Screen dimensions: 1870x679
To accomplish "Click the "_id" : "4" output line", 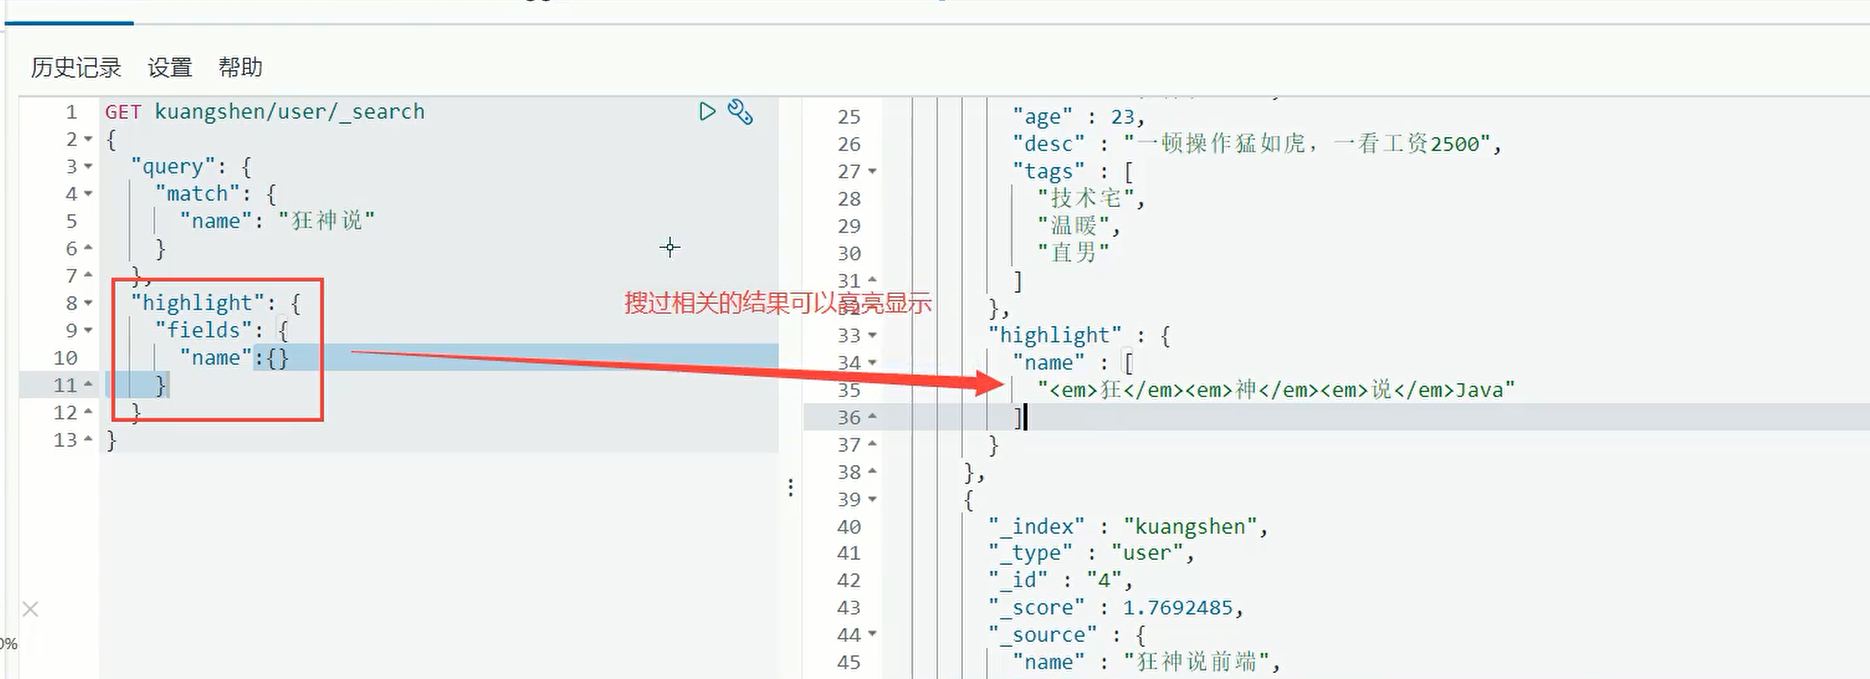I will pyautogui.click(x=1060, y=580).
